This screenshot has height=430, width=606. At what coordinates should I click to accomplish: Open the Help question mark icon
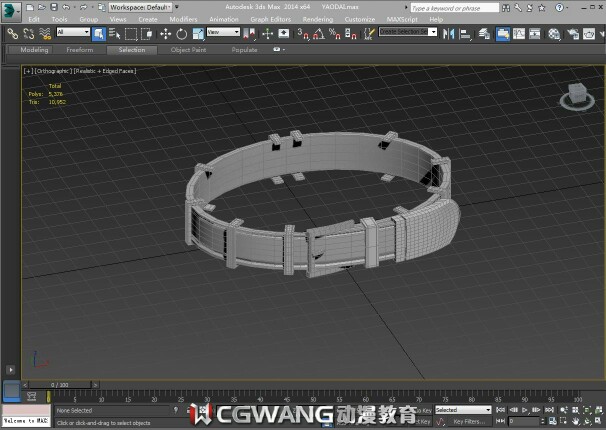tap(559, 7)
